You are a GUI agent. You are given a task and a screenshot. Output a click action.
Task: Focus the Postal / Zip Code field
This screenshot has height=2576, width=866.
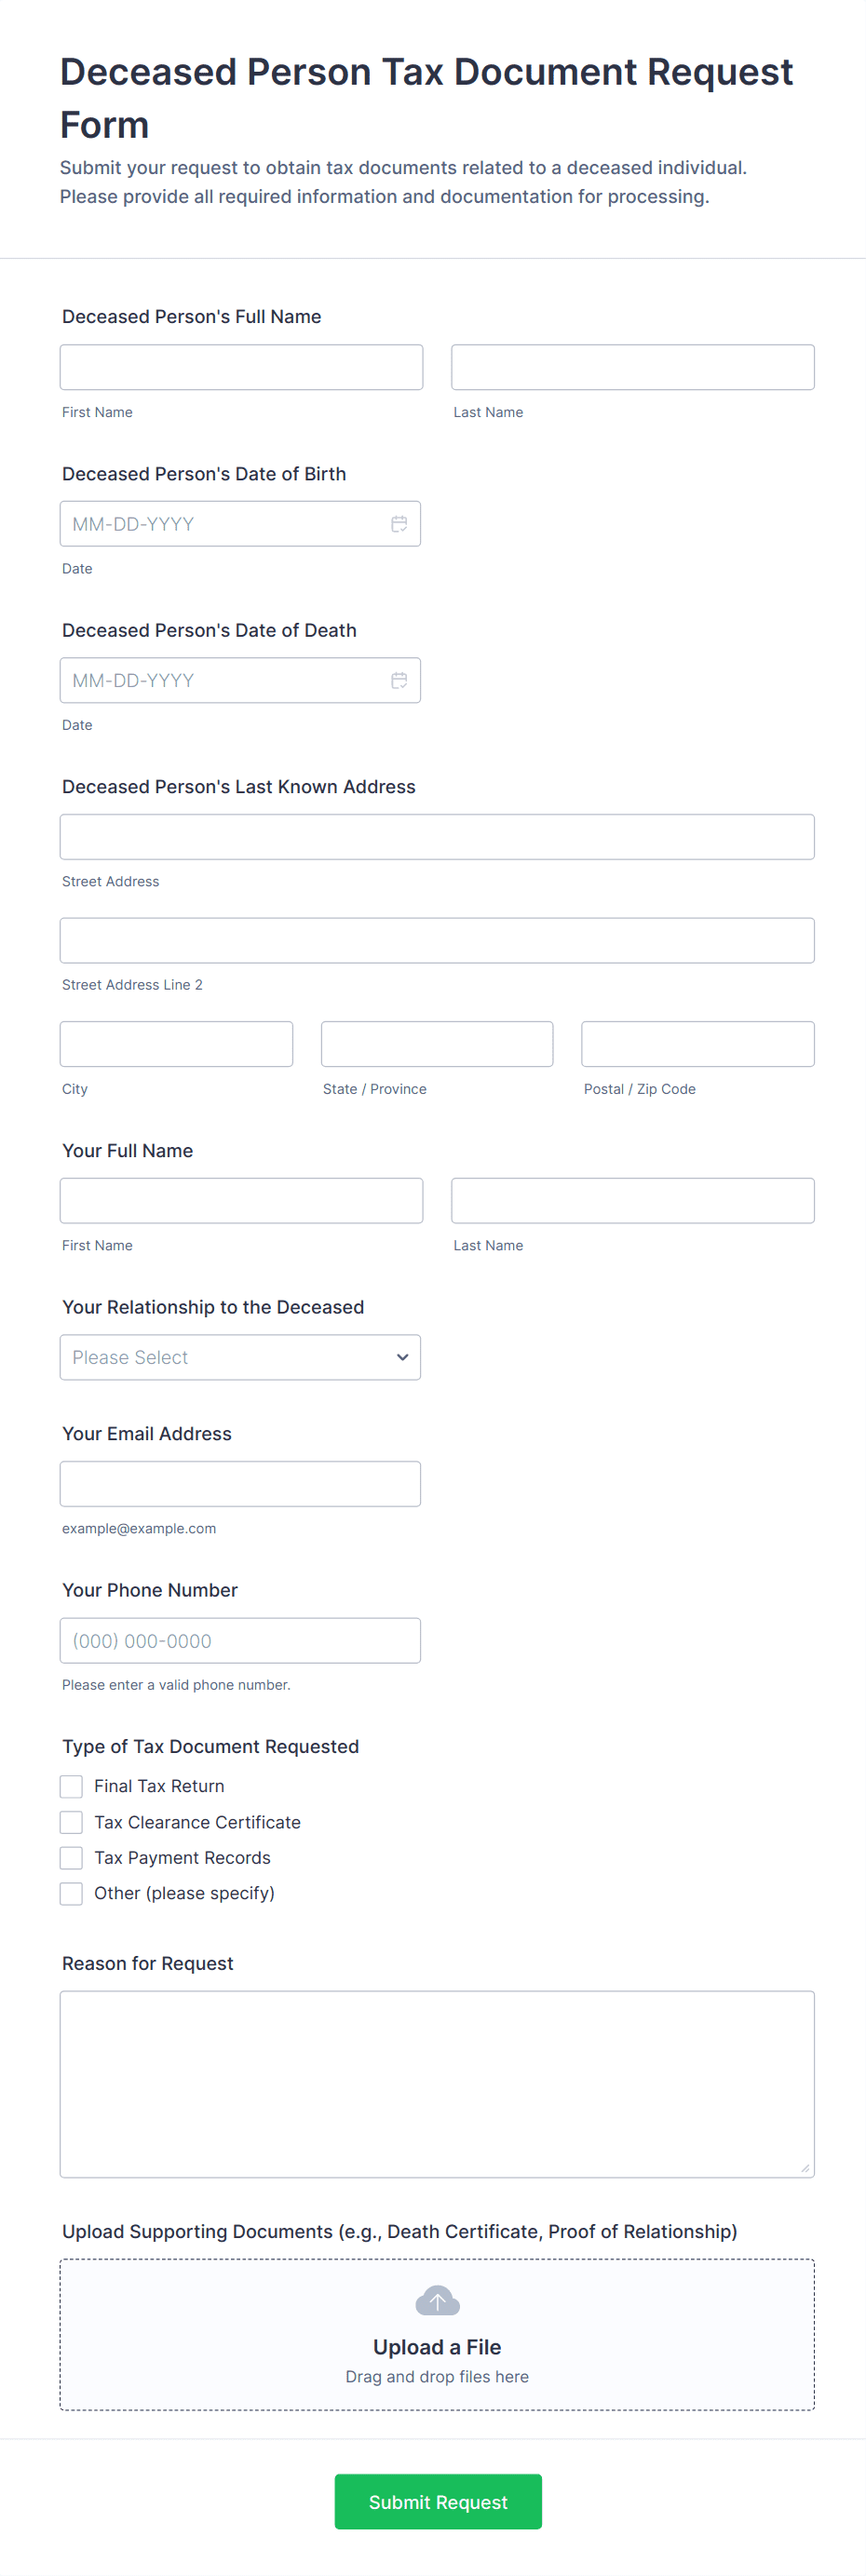tap(698, 1044)
